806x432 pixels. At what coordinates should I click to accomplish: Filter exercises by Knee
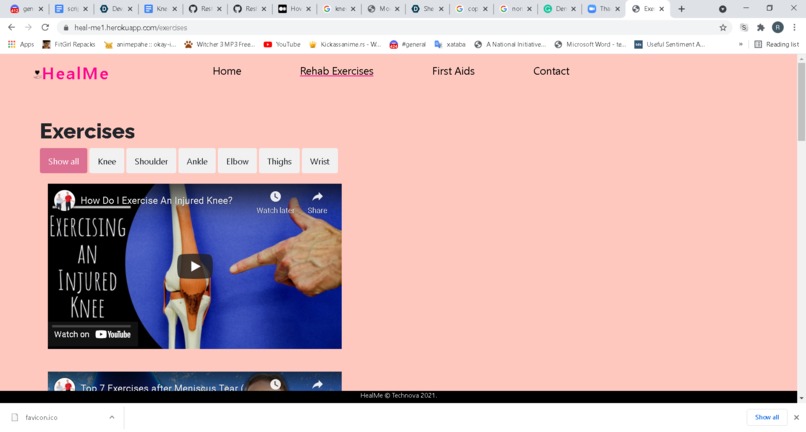[106, 161]
